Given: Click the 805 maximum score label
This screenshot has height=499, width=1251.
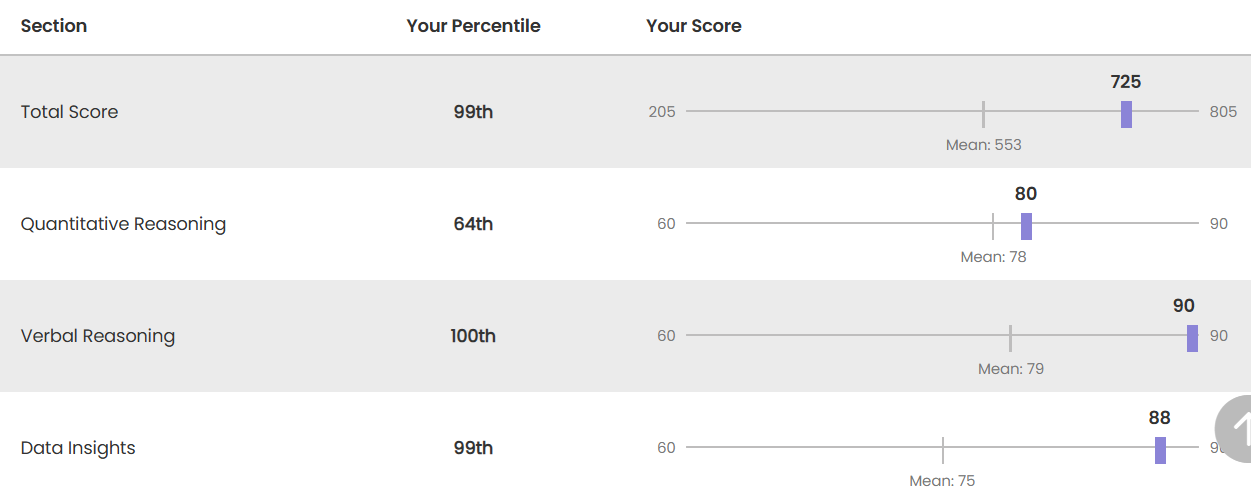Looking at the screenshot, I should click(1223, 112).
